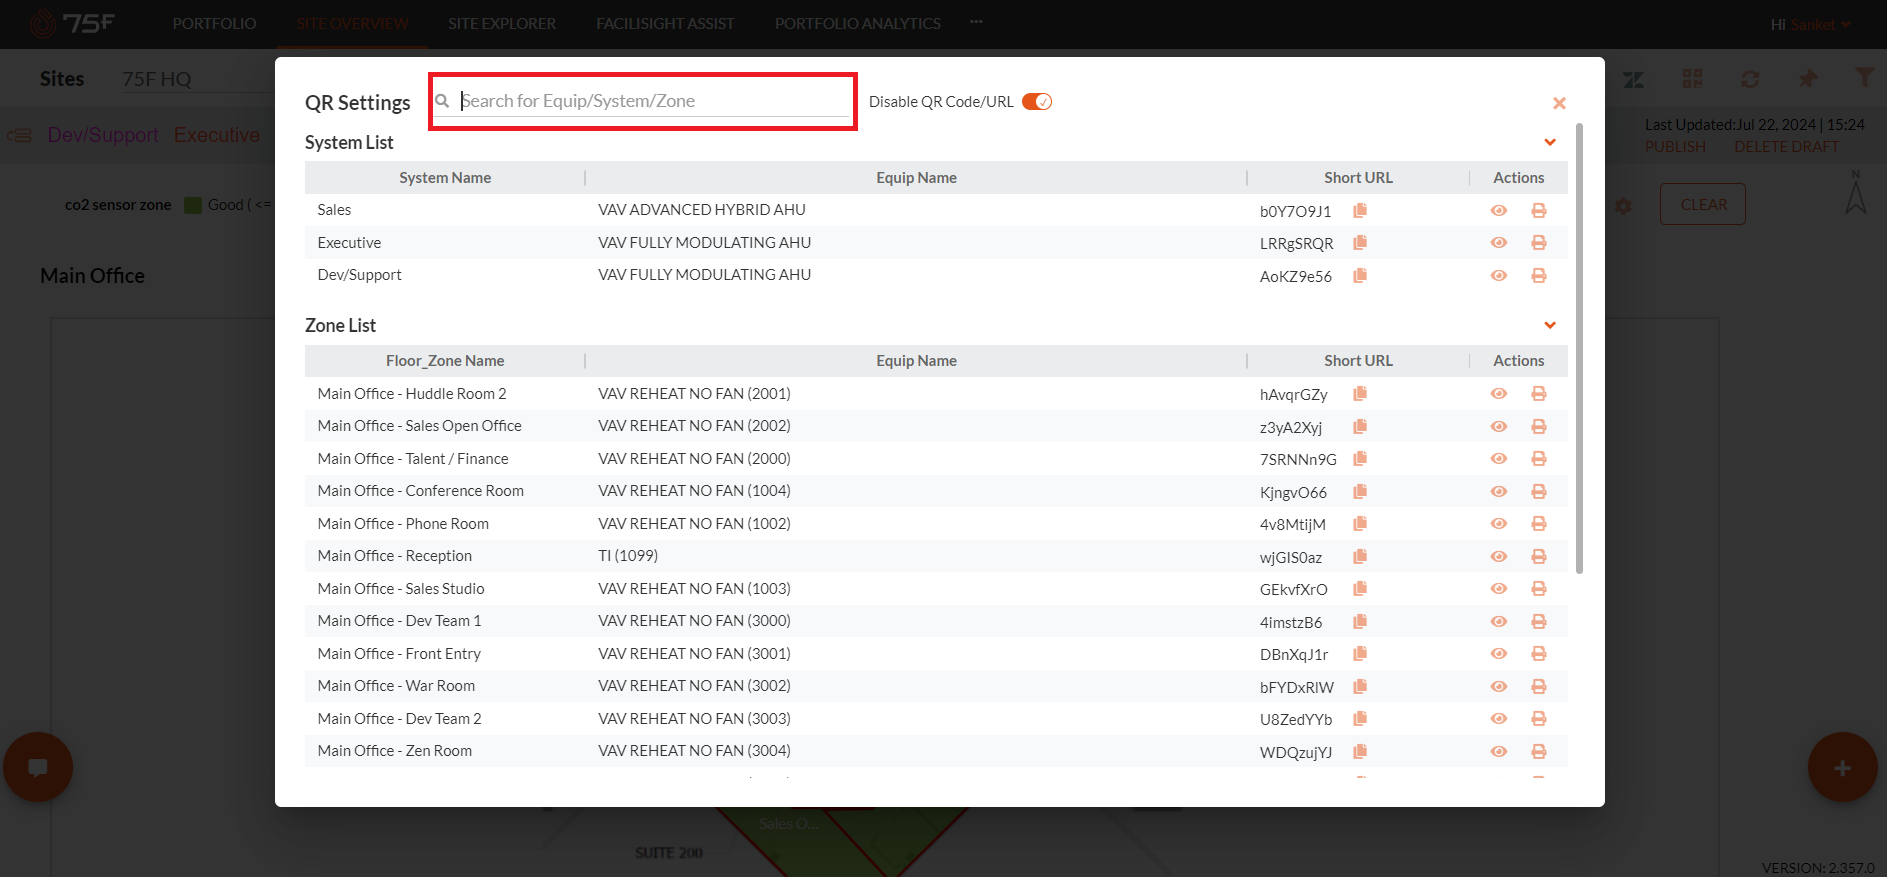Image resolution: width=1887 pixels, height=877 pixels.
Task: Open the Portfolio tab
Action: [x=214, y=23]
